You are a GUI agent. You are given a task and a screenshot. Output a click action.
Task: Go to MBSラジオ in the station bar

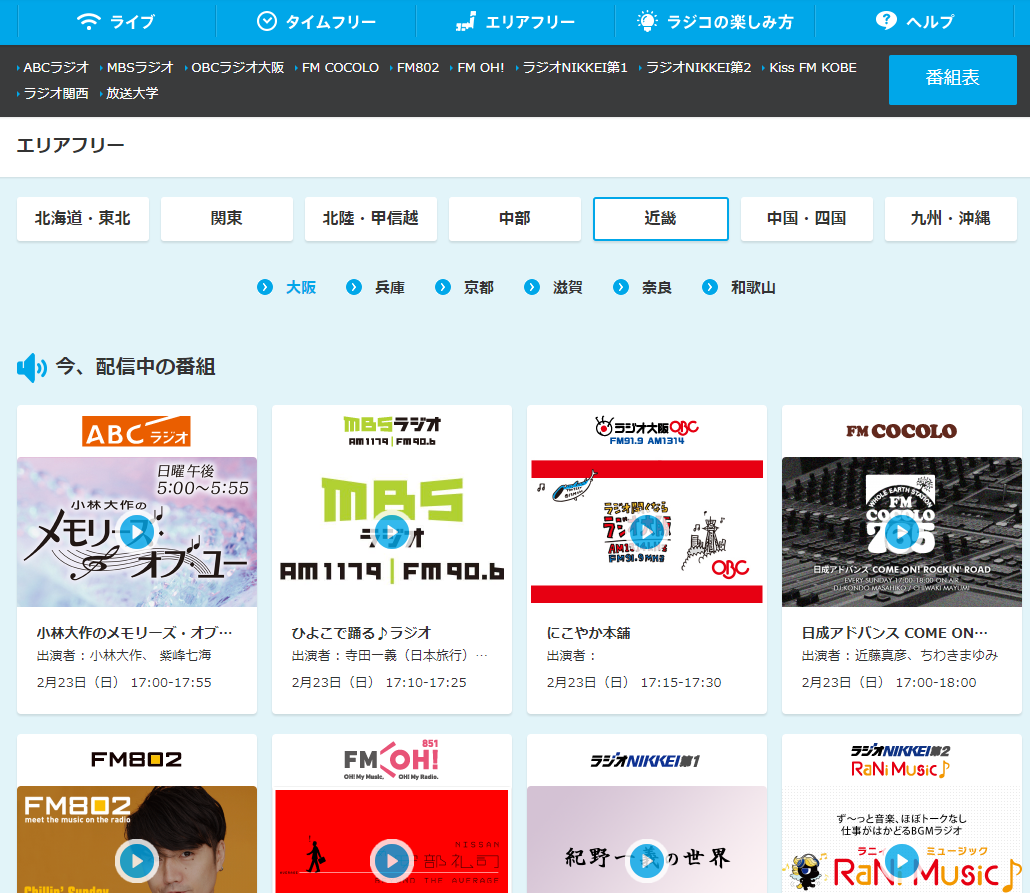pos(140,68)
